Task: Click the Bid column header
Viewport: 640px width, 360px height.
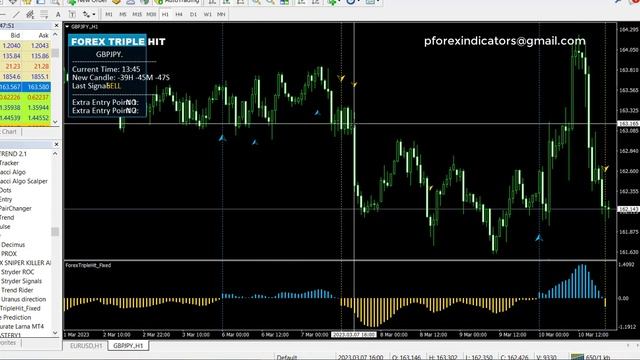Action: [x=15, y=36]
